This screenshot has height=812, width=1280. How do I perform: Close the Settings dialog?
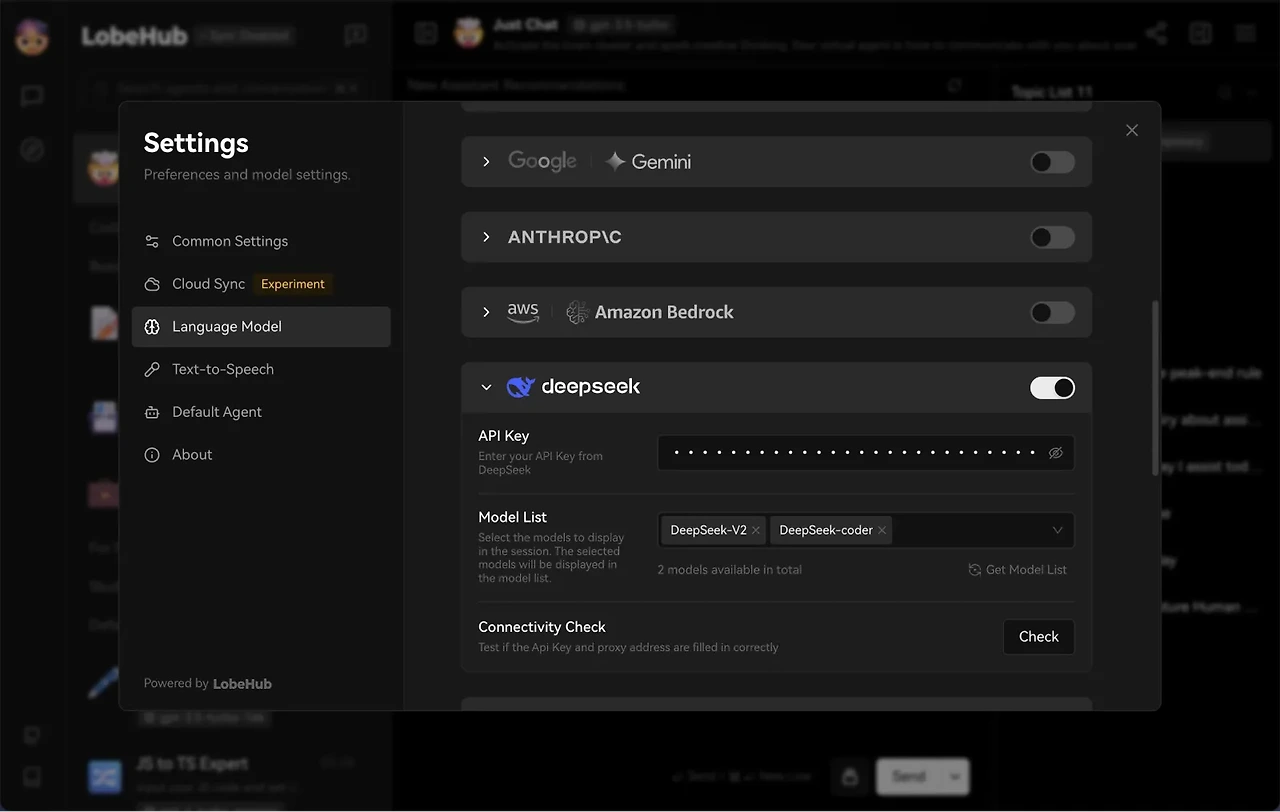(1132, 130)
